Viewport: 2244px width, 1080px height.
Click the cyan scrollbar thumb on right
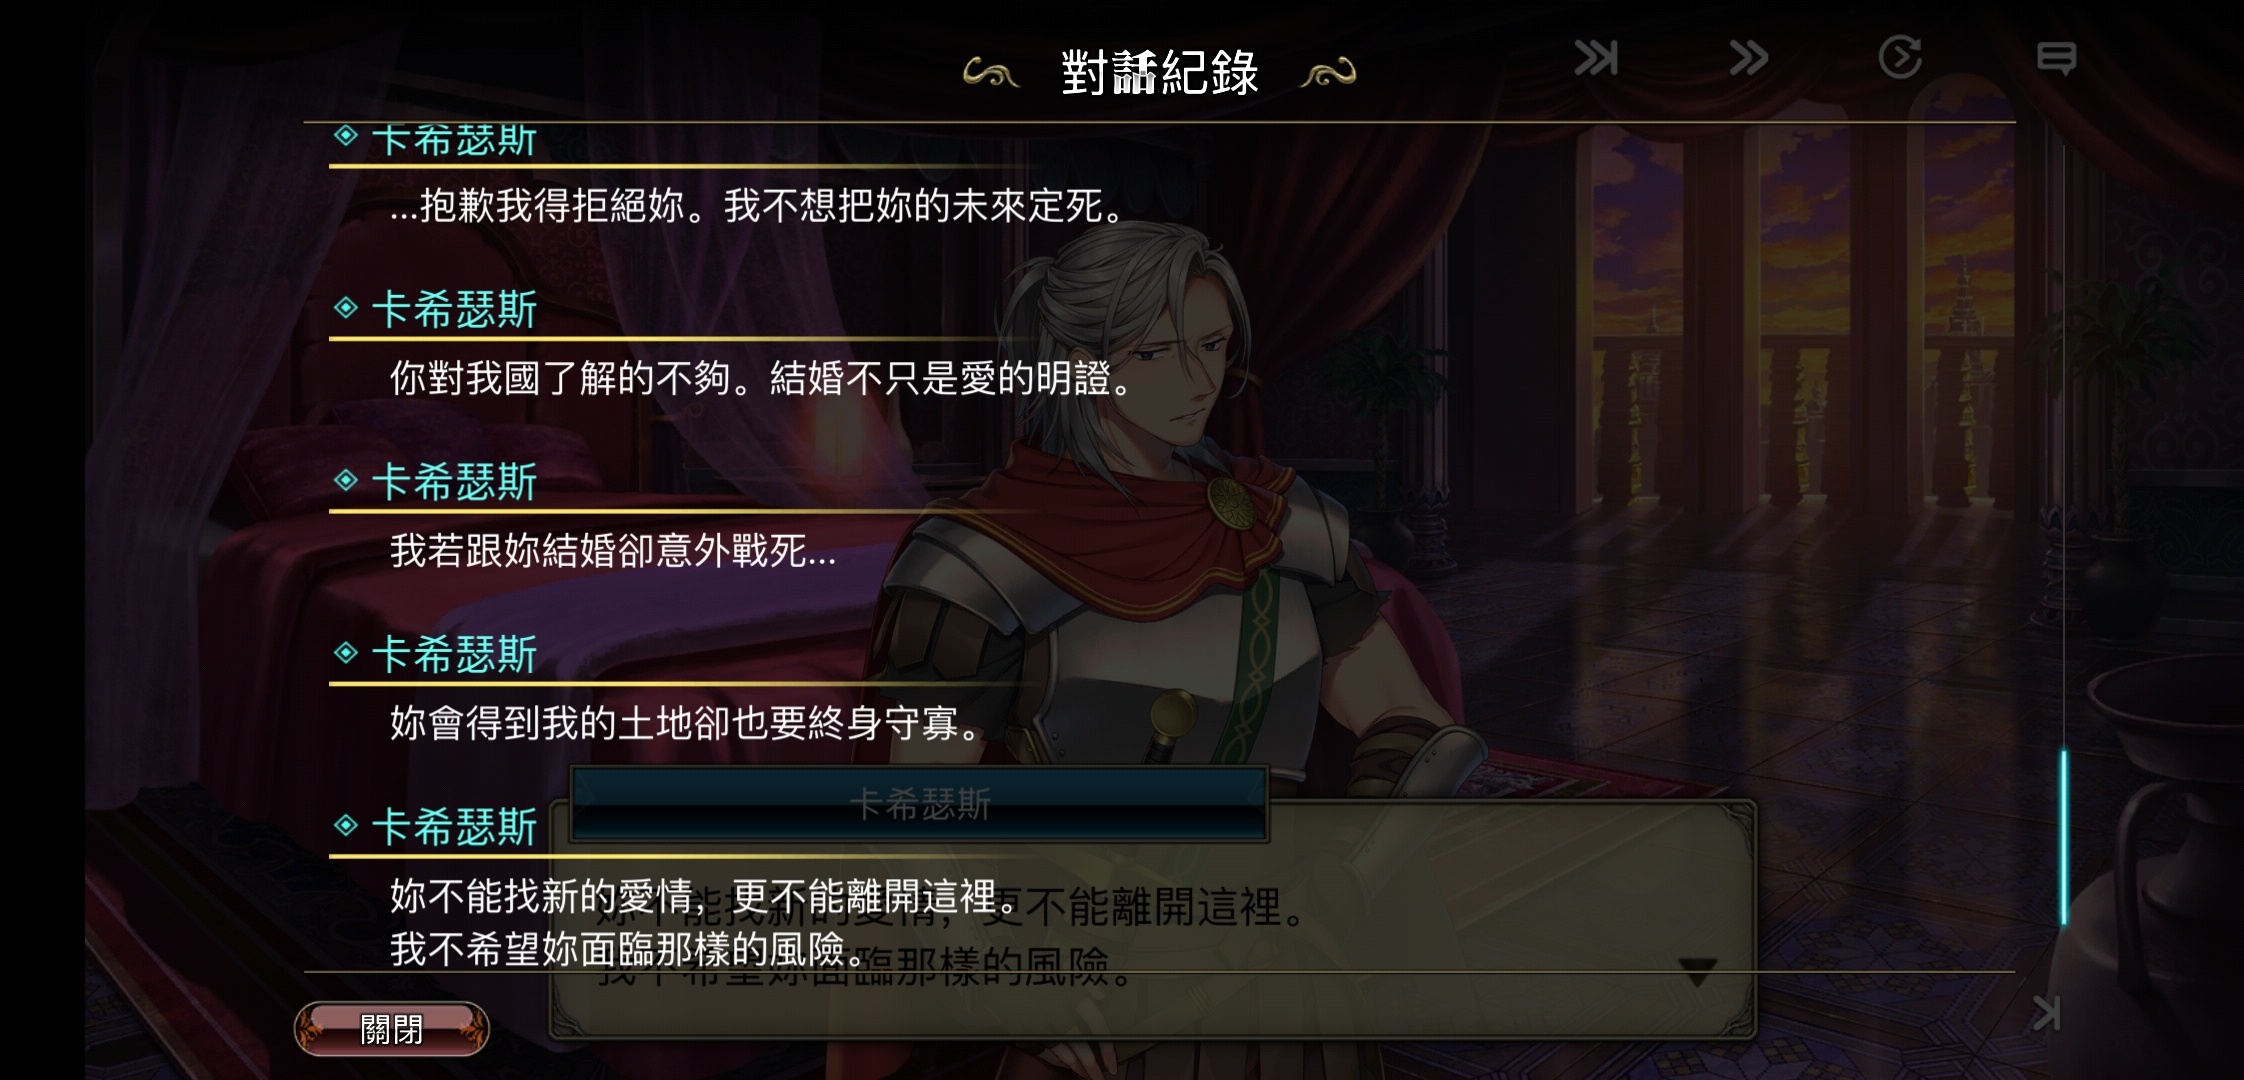click(2063, 838)
